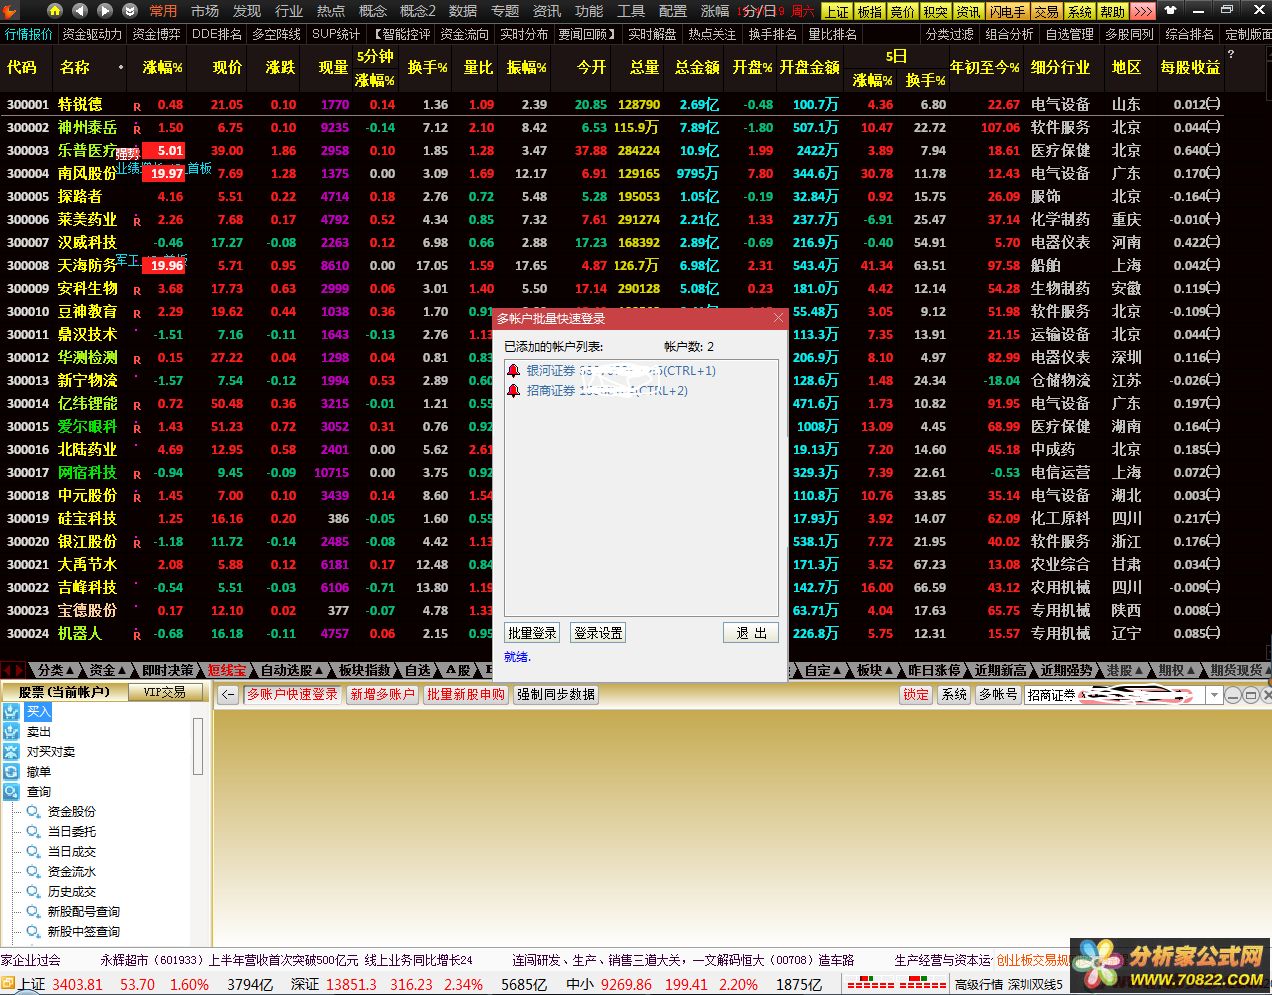
Task: Click the left-arrow collapse button in trade toolbar
Action: (229, 694)
